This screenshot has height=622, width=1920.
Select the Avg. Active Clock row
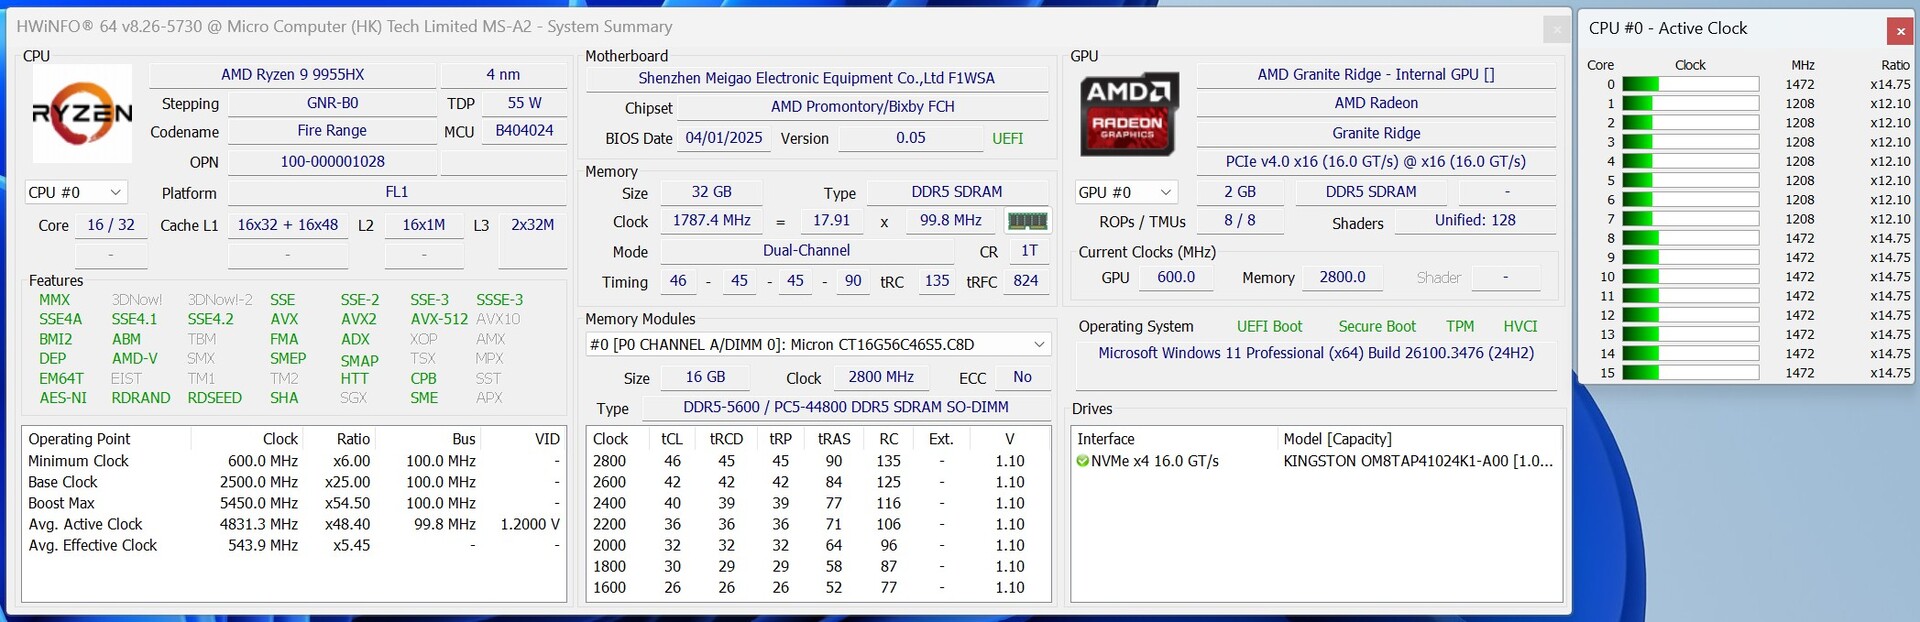click(294, 524)
